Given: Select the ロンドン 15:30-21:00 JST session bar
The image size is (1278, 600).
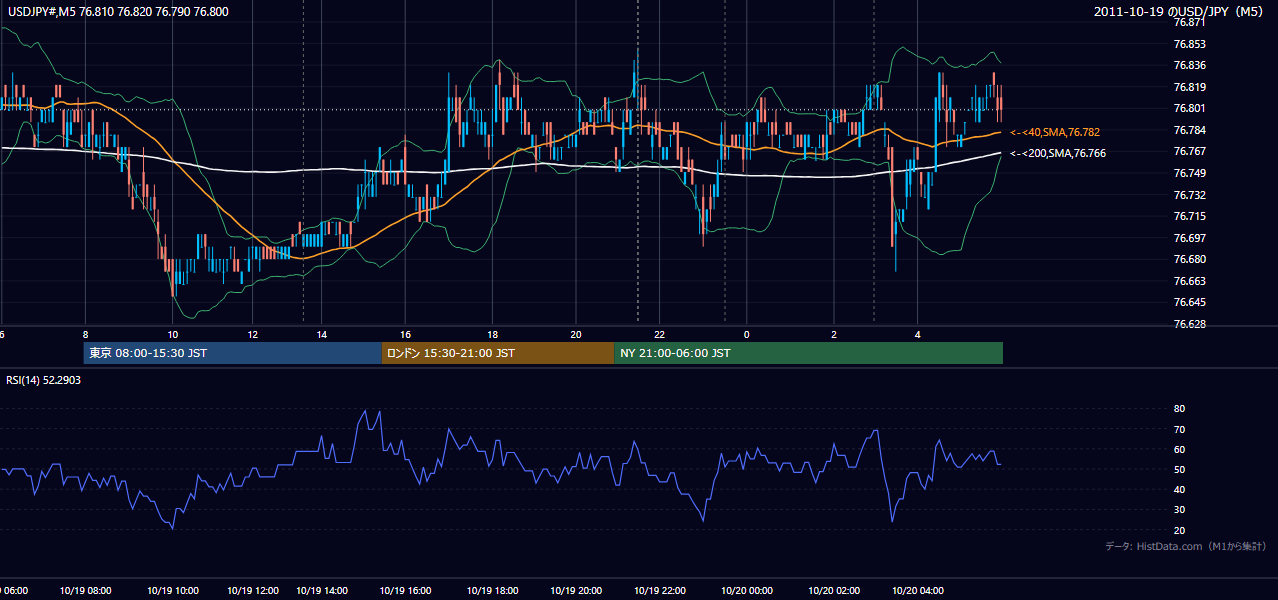Looking at the screenshot, I should pyautogui.click(x=497, y=353).
